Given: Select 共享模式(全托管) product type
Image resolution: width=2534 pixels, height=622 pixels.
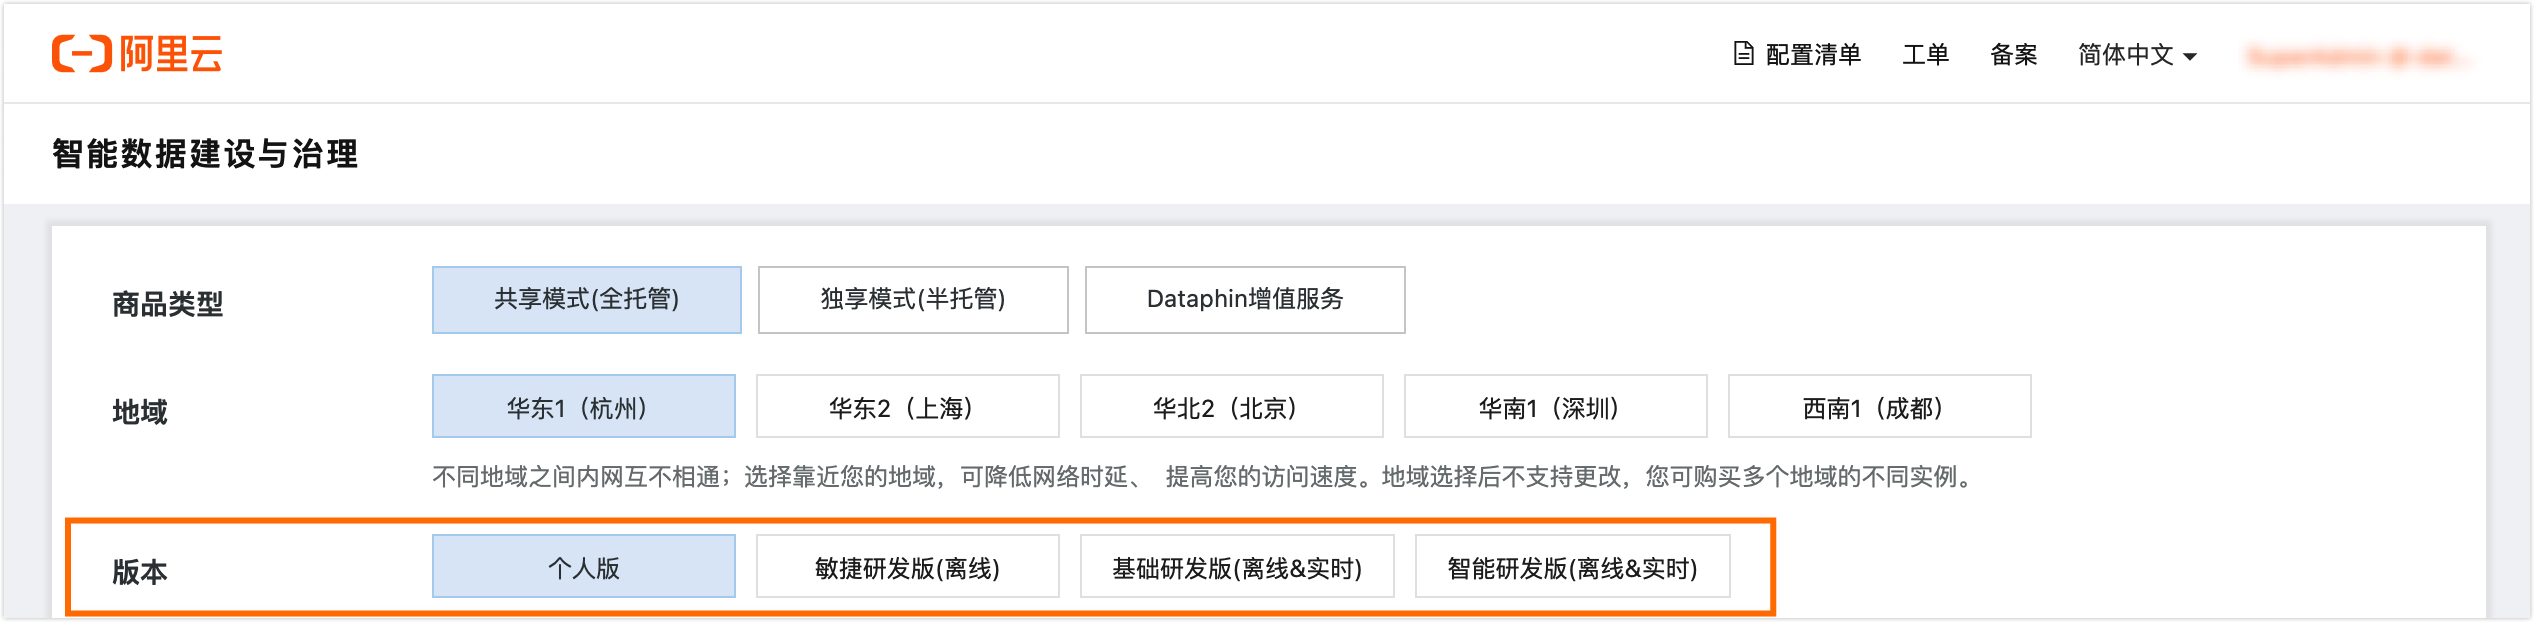Looking at the screenshot, I should (587, 300).
